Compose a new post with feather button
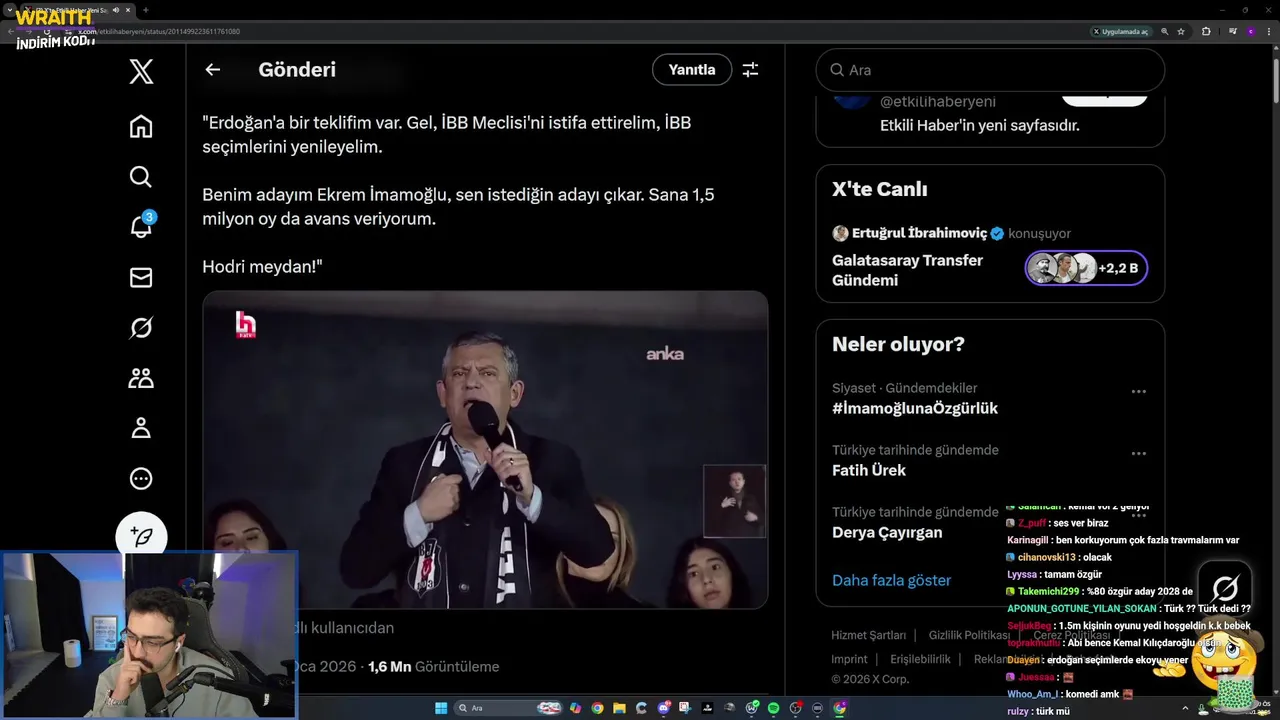The height and width of the screenshot is (720, 1280). tap(141, 536)
